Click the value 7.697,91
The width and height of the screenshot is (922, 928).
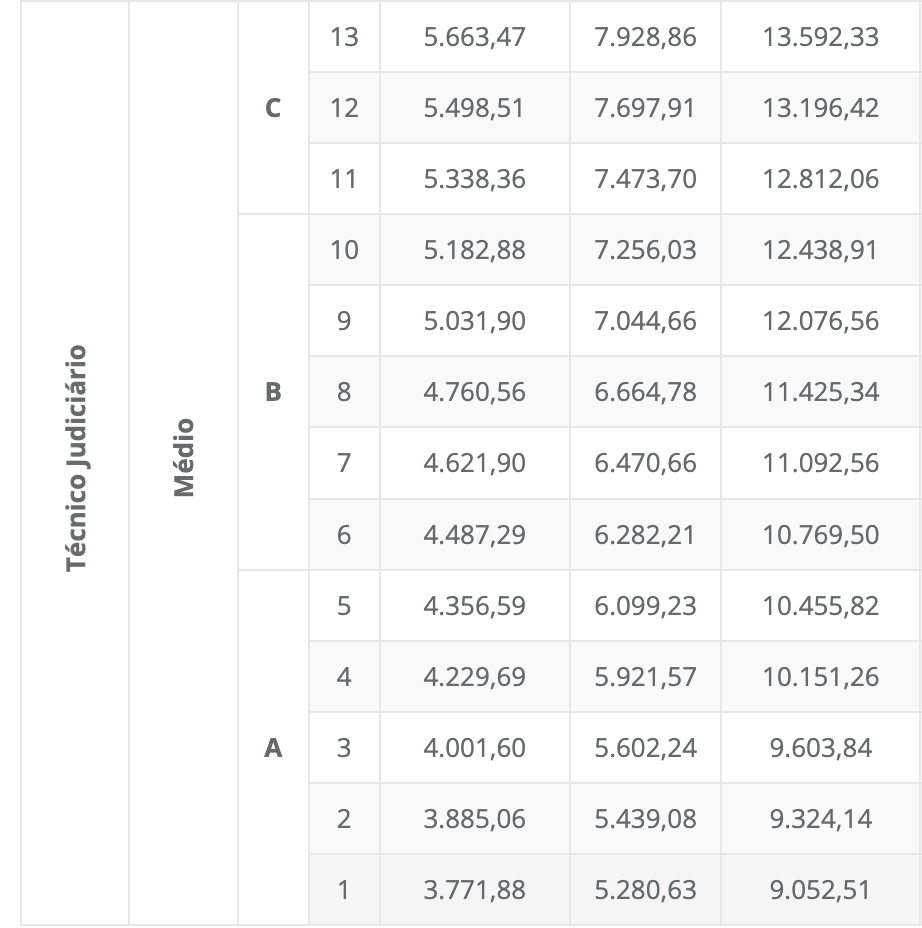[645, 108]
